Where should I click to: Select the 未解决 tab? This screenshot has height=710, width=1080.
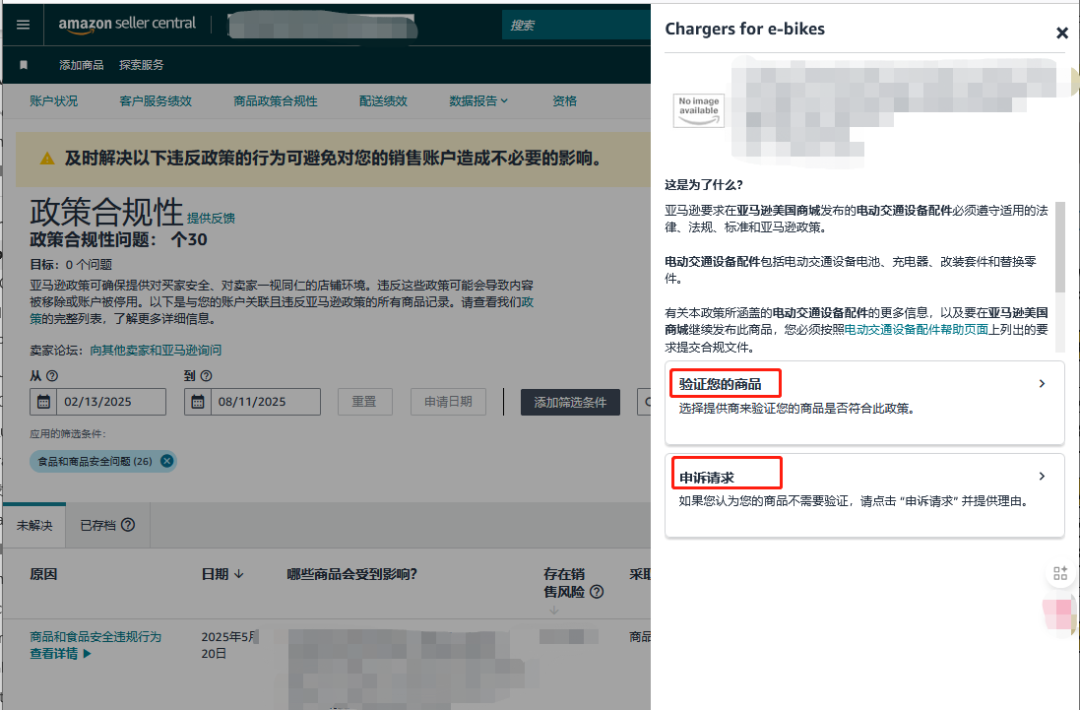click(34, 525)
